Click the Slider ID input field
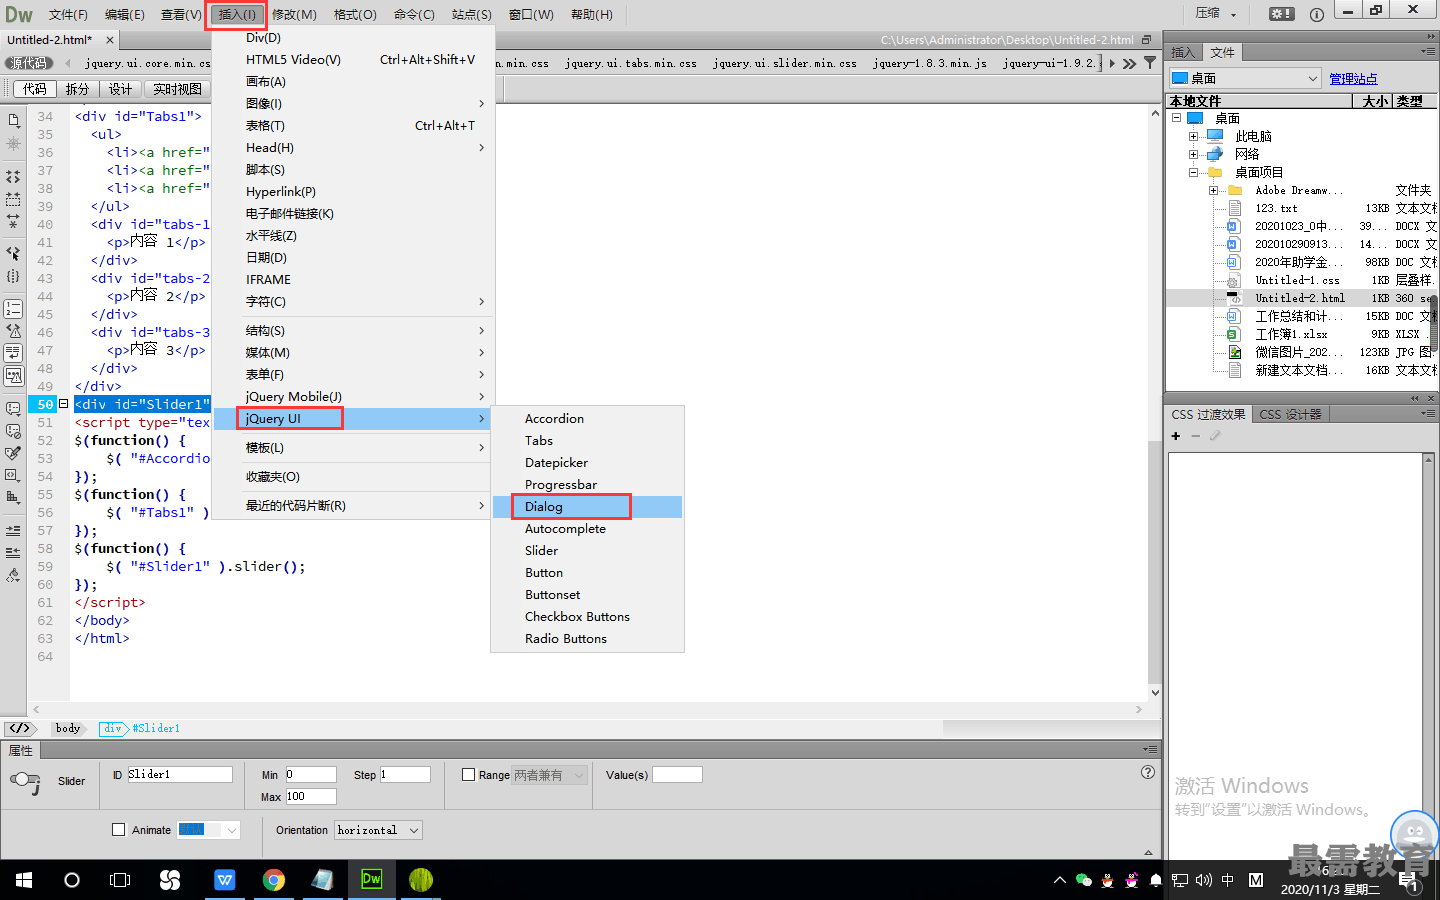This screenshot has height=900, width=1440. 179,775
